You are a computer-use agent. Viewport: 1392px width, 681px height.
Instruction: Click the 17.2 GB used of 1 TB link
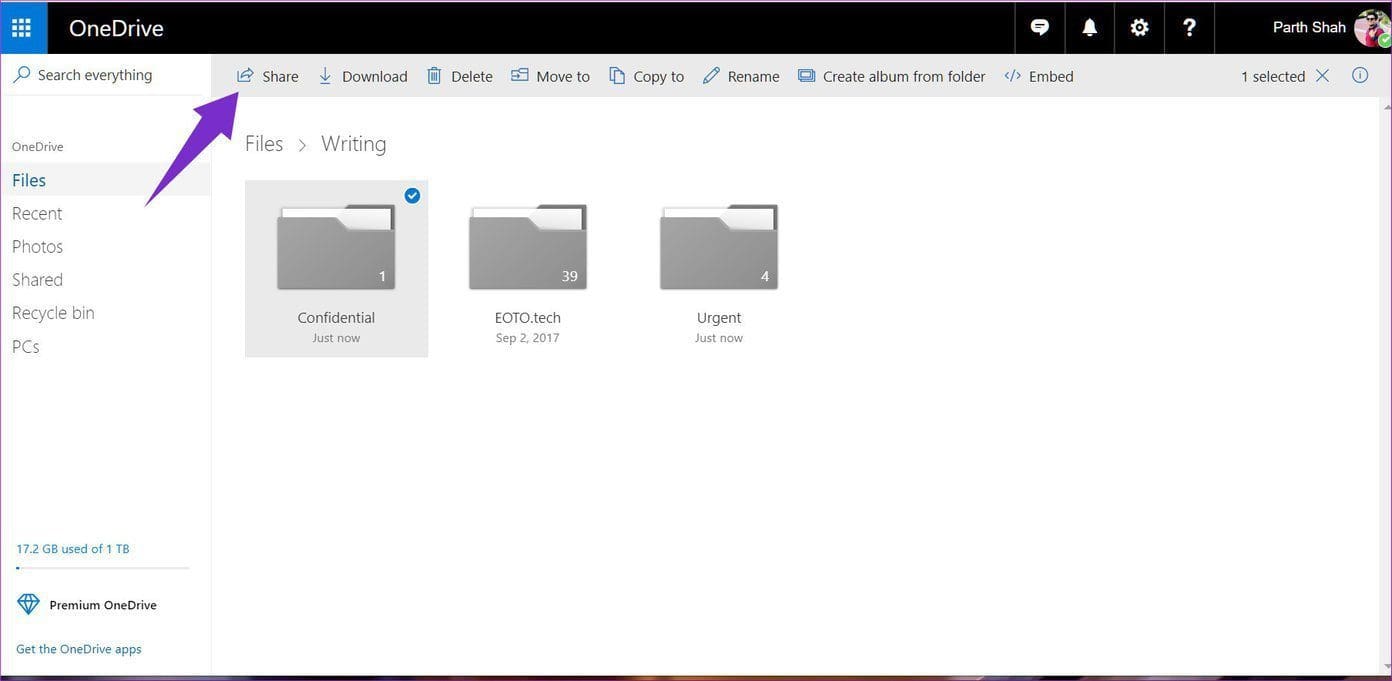click(73, 549)
